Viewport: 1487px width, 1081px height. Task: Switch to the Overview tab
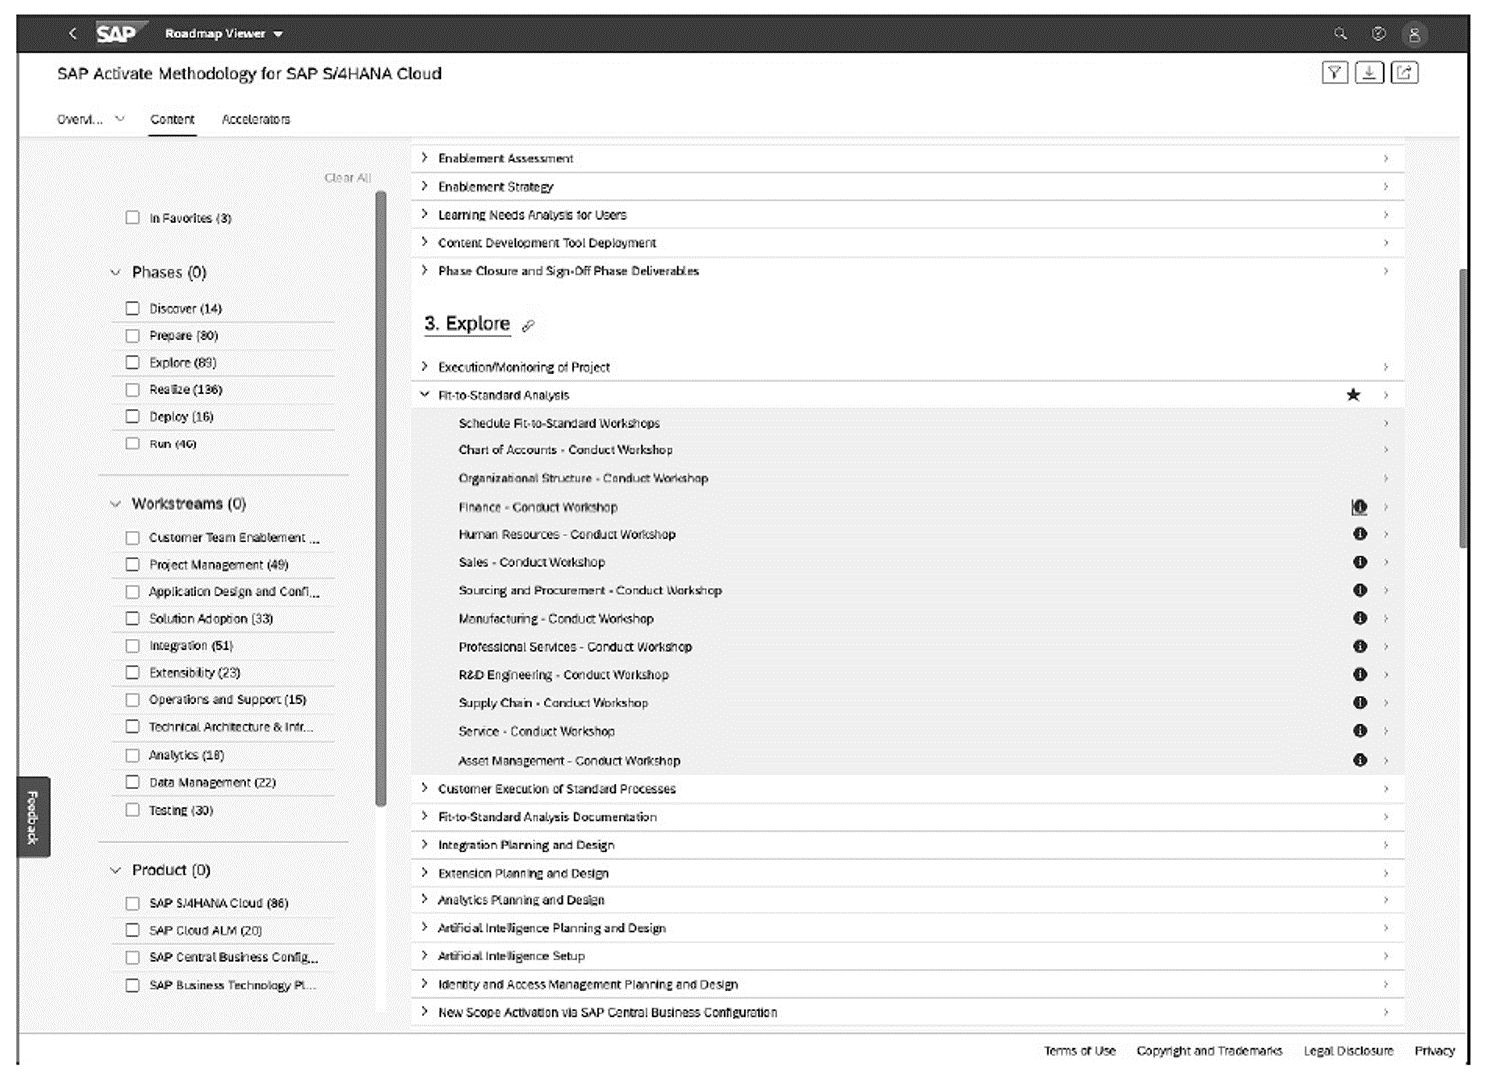tap(79, 119)
